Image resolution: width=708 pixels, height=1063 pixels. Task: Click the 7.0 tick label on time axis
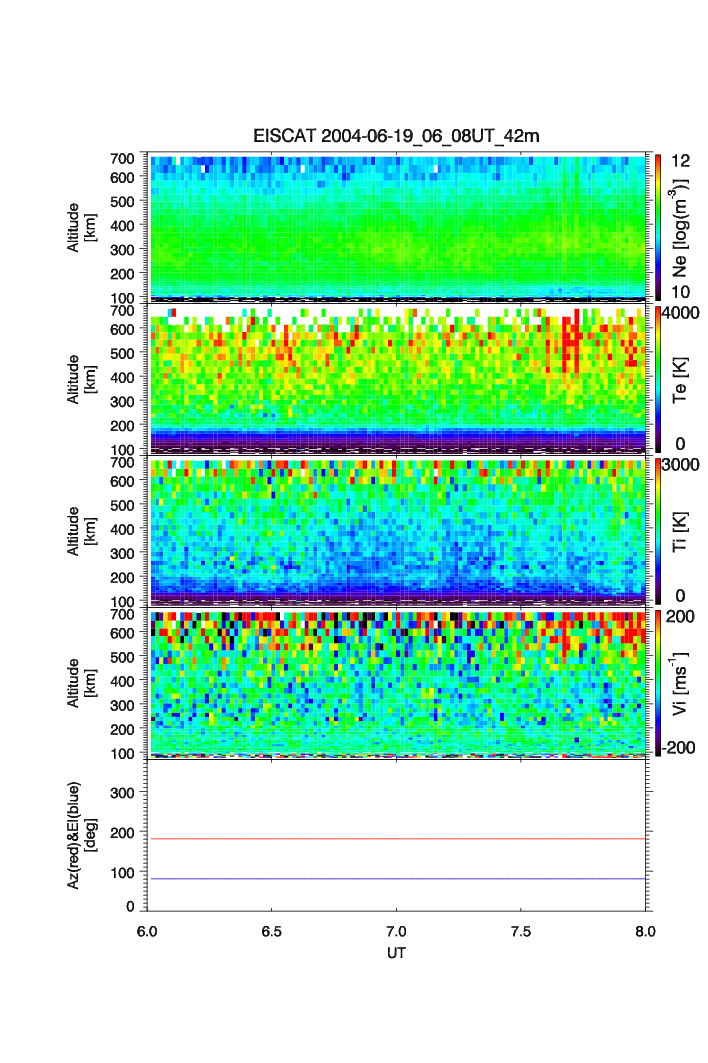click(x=396, y=930)
